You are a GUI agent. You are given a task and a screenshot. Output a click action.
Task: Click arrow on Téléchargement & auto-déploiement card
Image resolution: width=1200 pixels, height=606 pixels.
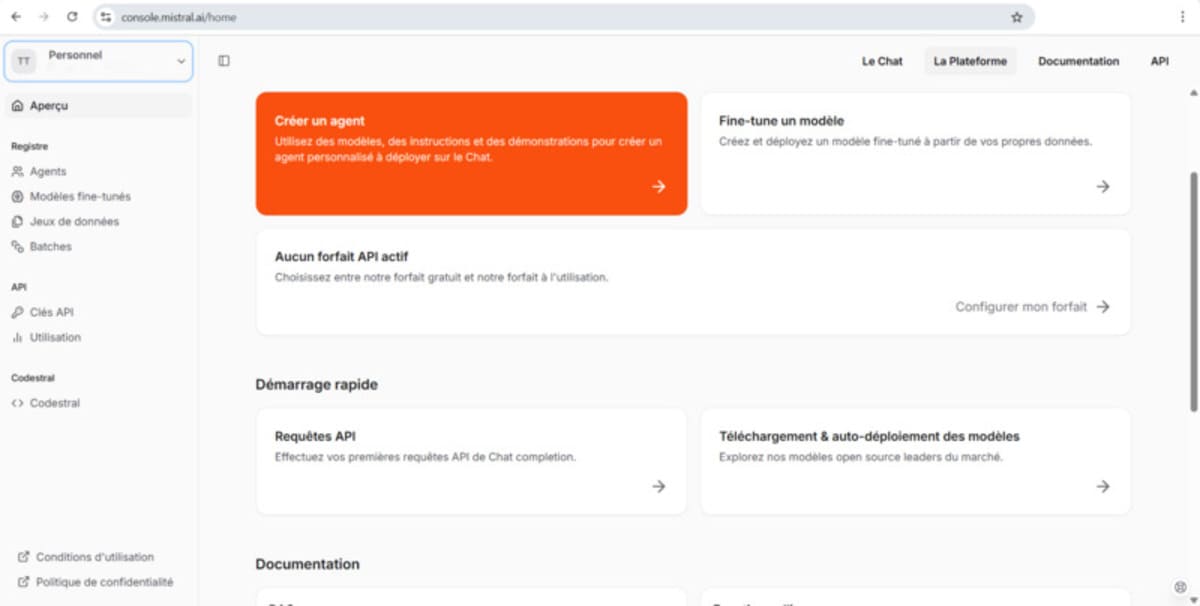pyautogui.click(x=1102, y=487)
